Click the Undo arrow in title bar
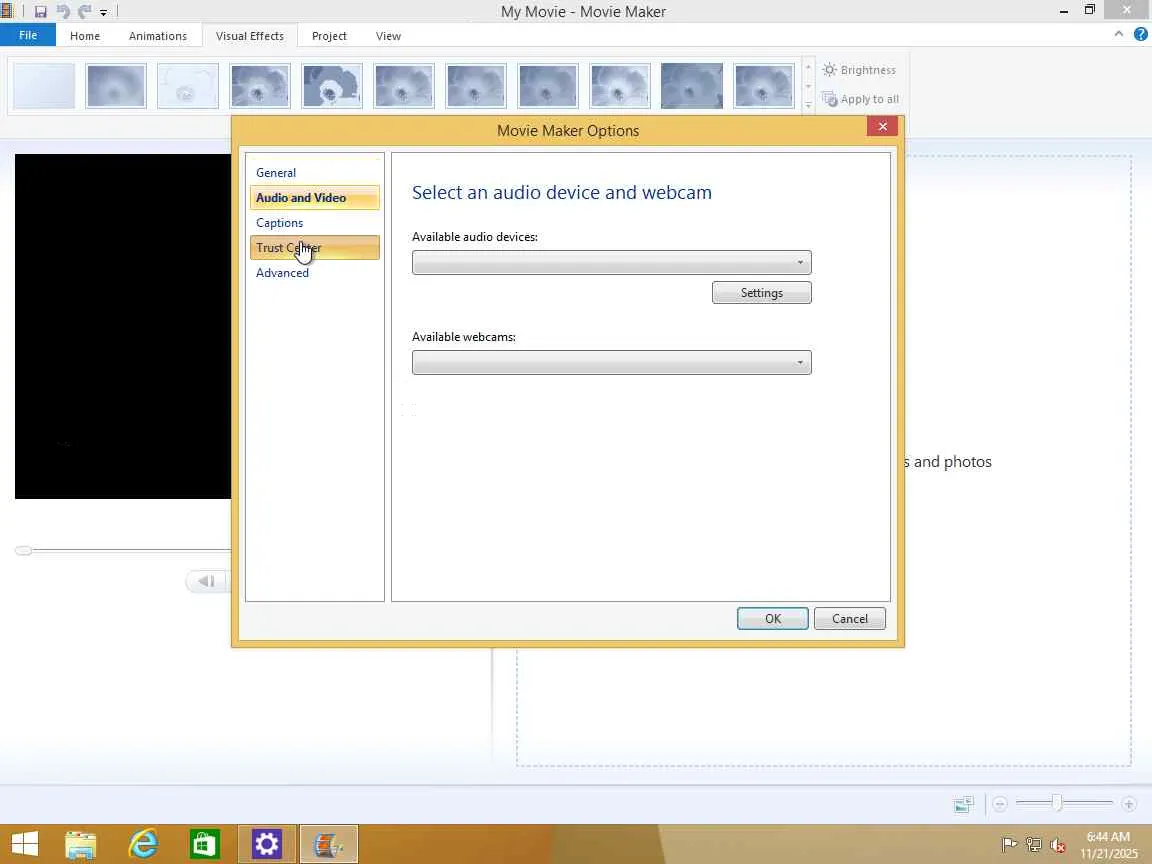 (63, 12)
